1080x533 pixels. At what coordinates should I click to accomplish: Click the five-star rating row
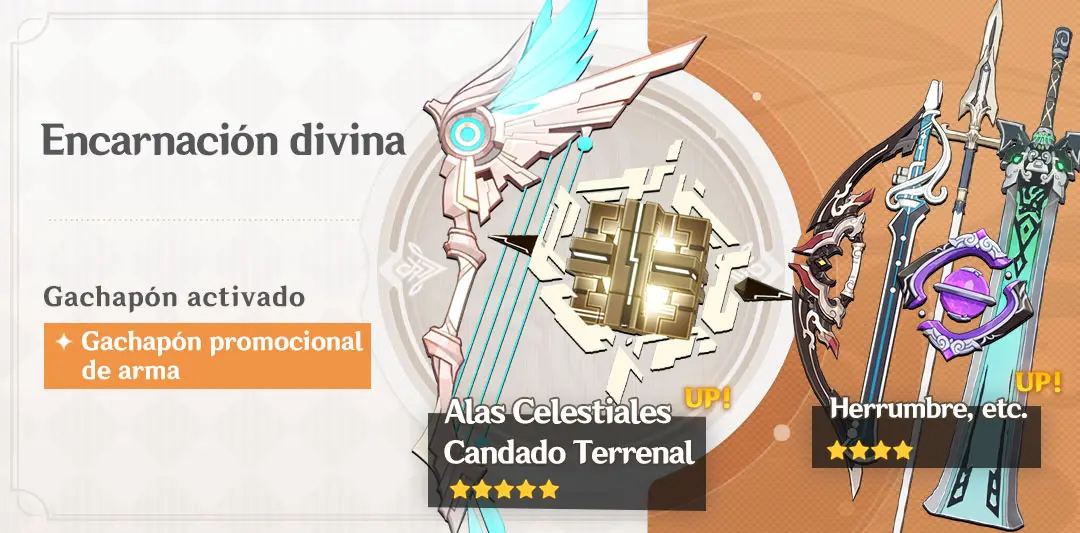coord(505,490)
